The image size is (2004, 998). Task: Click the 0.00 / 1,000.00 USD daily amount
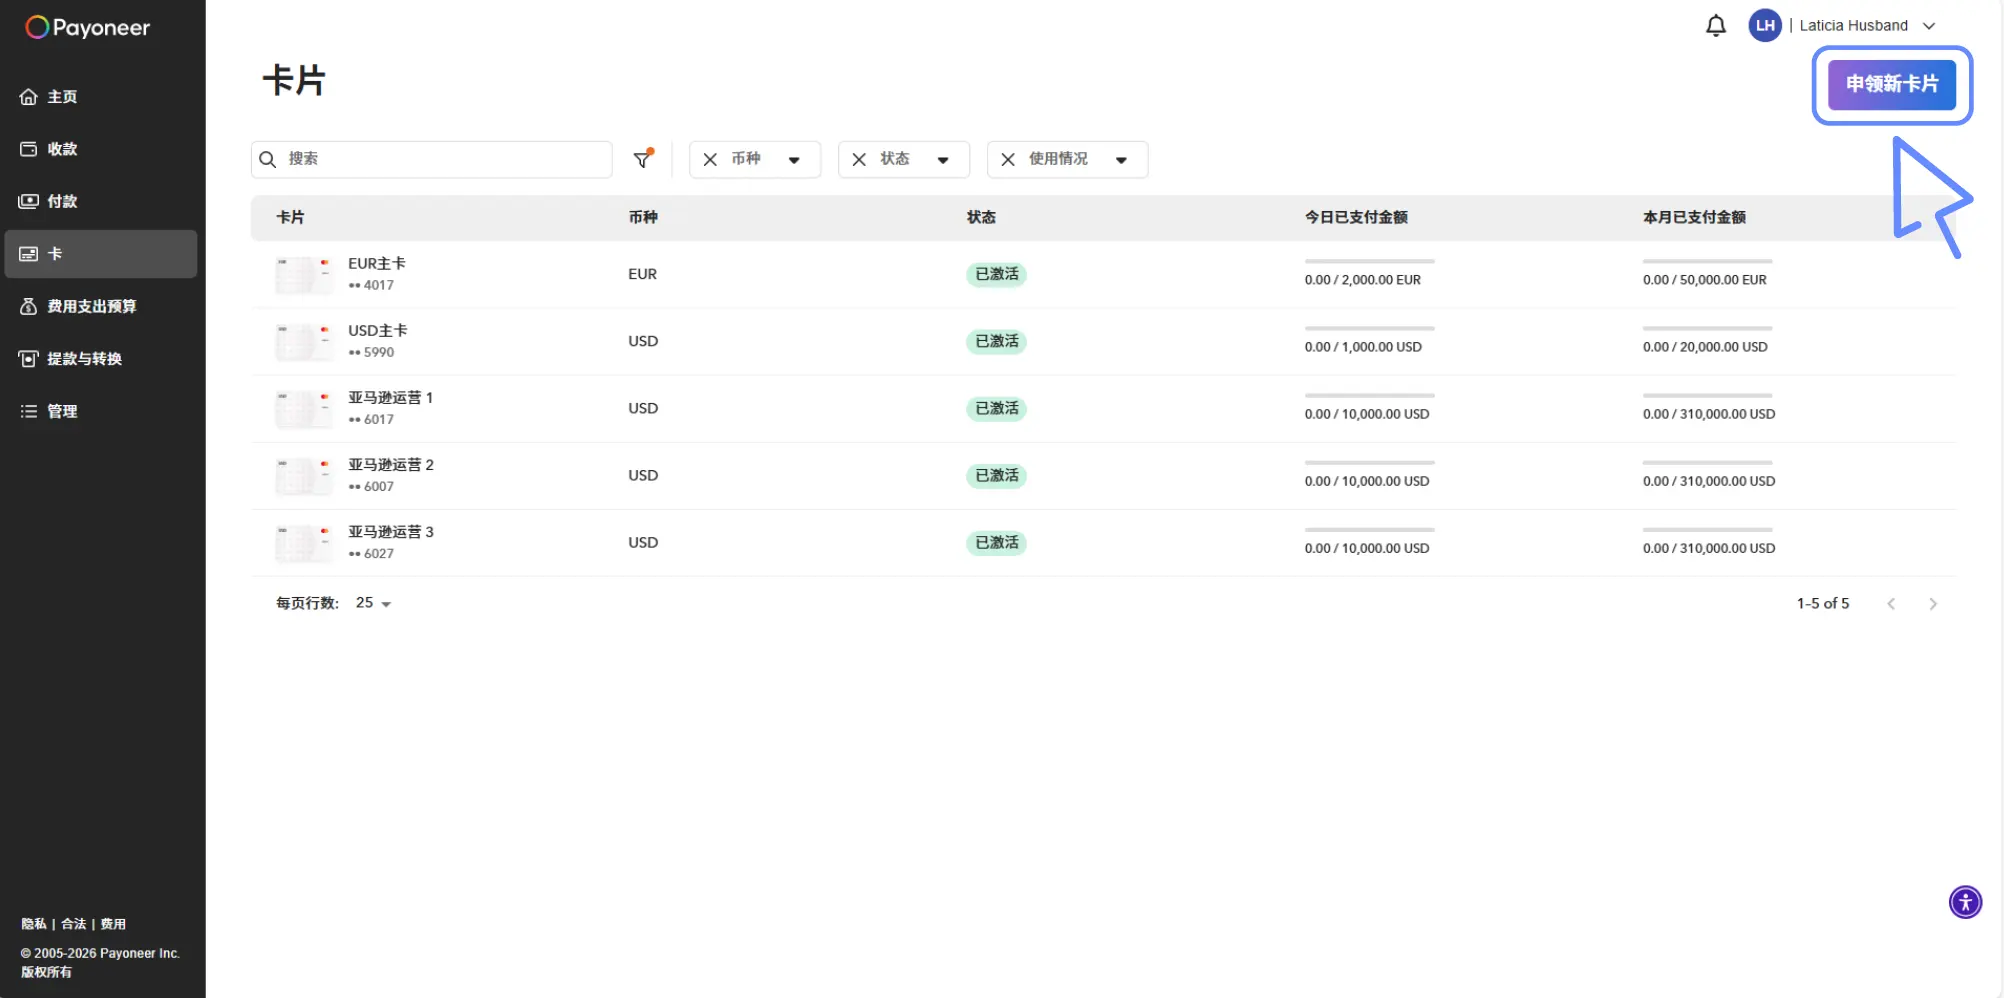pos(1363,347)
